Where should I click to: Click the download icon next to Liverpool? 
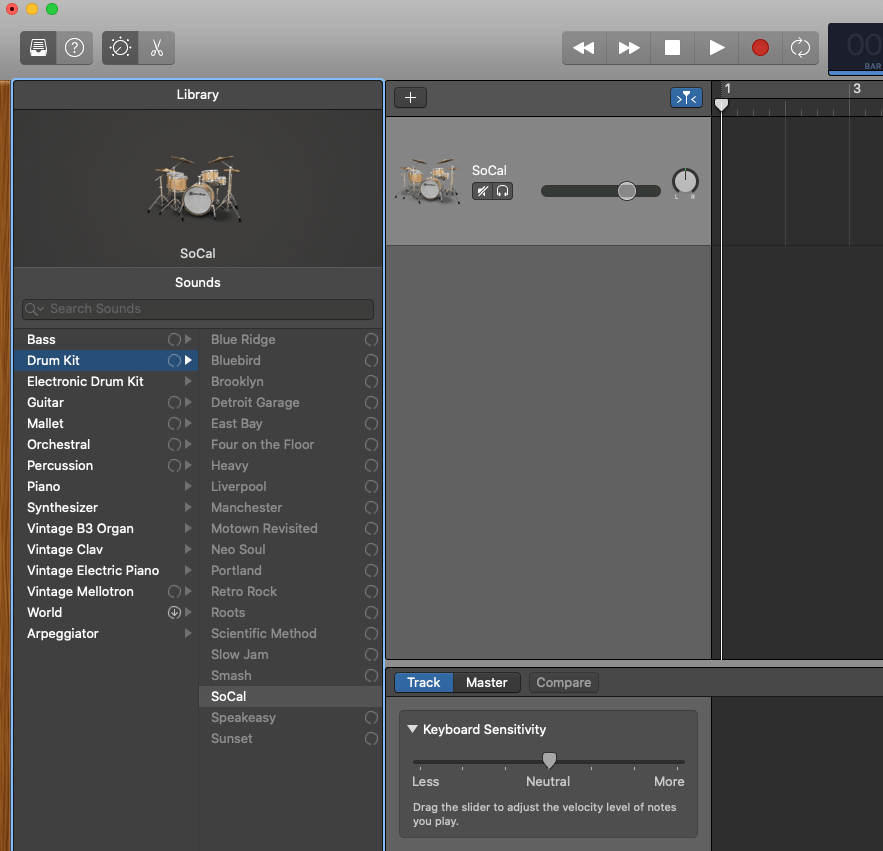[371, 486]
